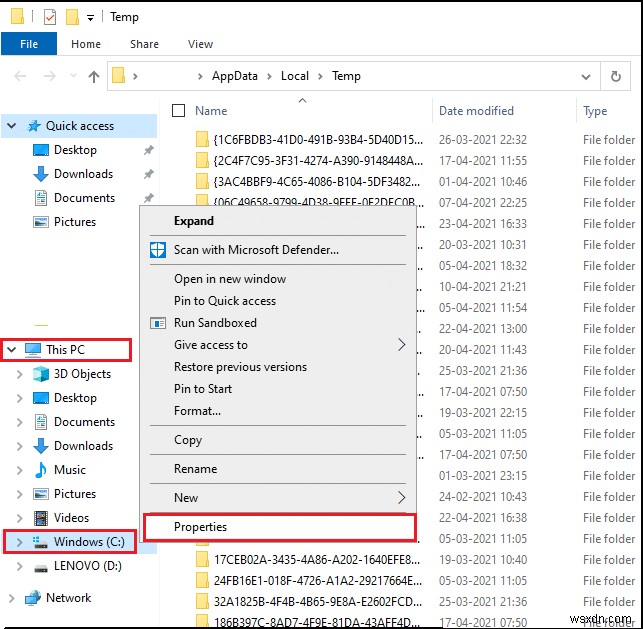The image size is (643, 629).
Task: Select folder {1C6FBDB3-41D0-491B-93B4-5D40D15...
Action: pyautogui.click(x=318, y=140)
